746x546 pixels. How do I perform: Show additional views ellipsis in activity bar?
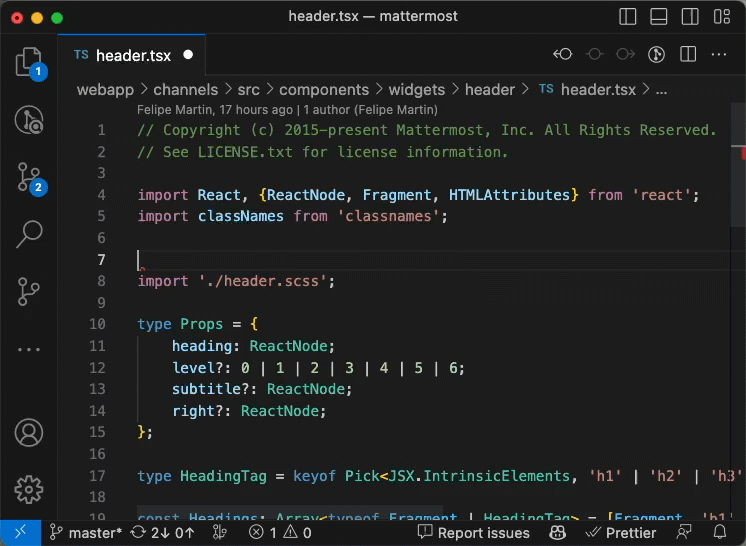tap(29, 350)
